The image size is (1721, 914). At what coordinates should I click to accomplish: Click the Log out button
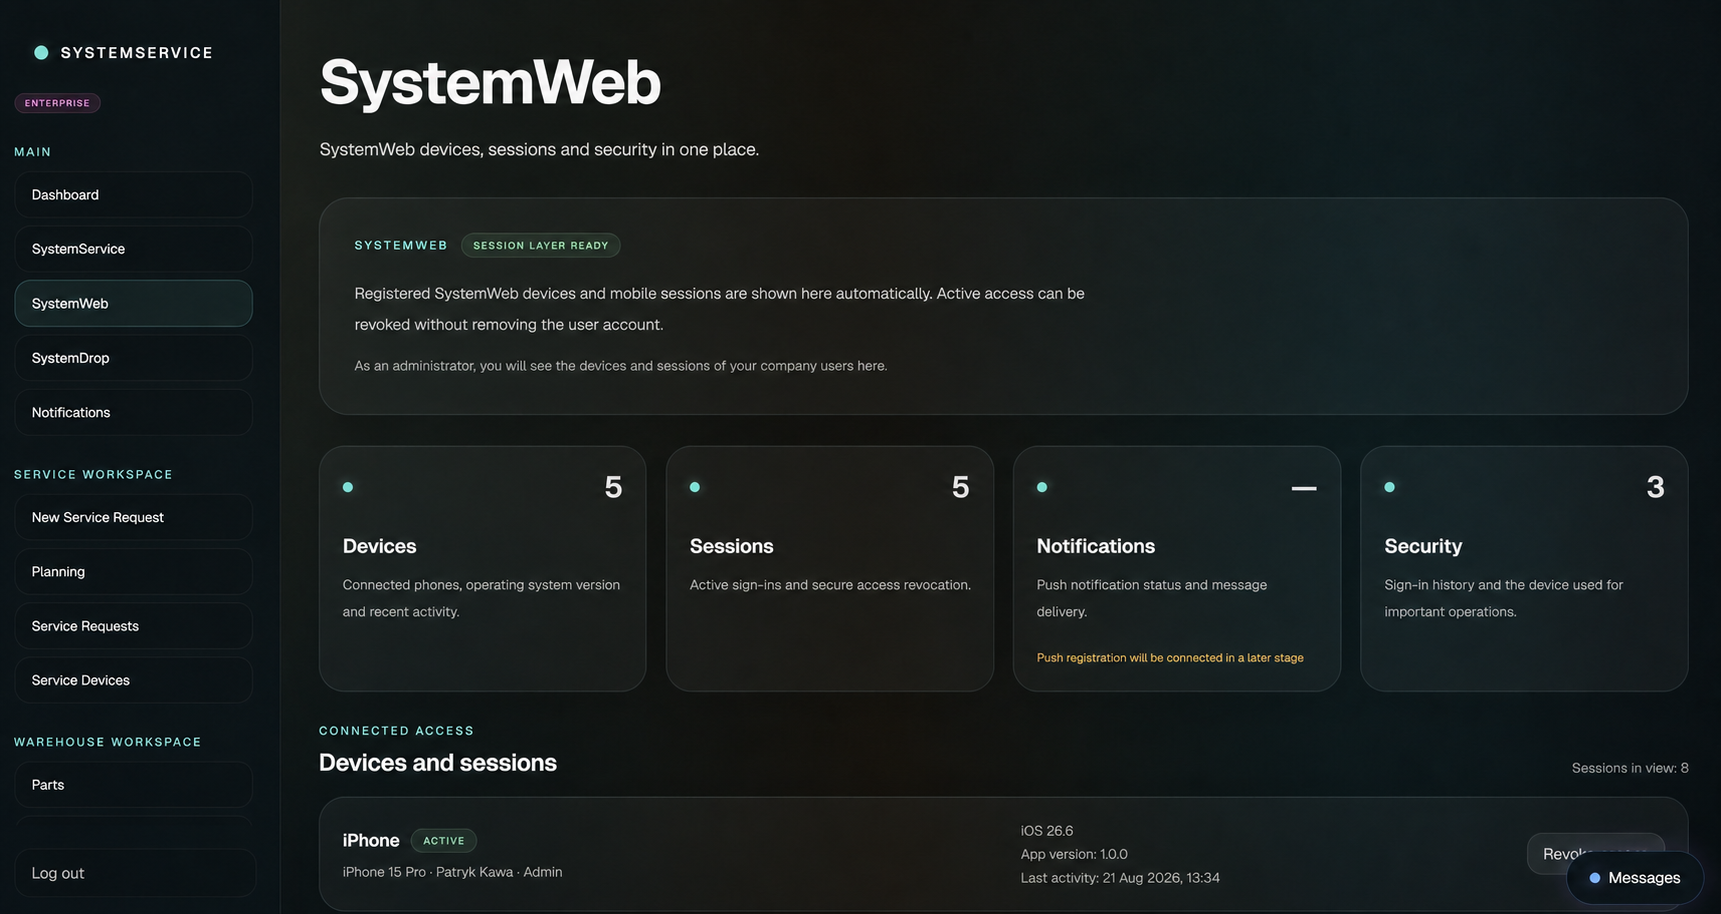[135, 873]
